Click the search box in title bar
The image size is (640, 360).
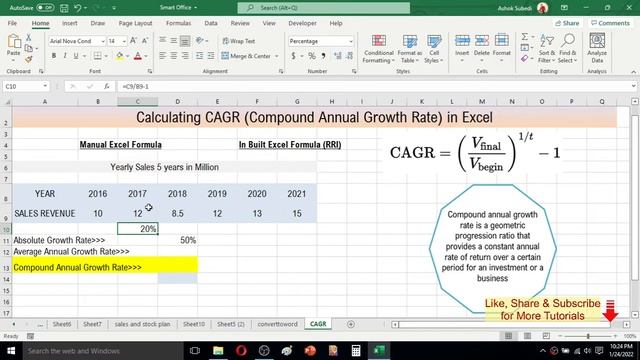pos(324,8)
